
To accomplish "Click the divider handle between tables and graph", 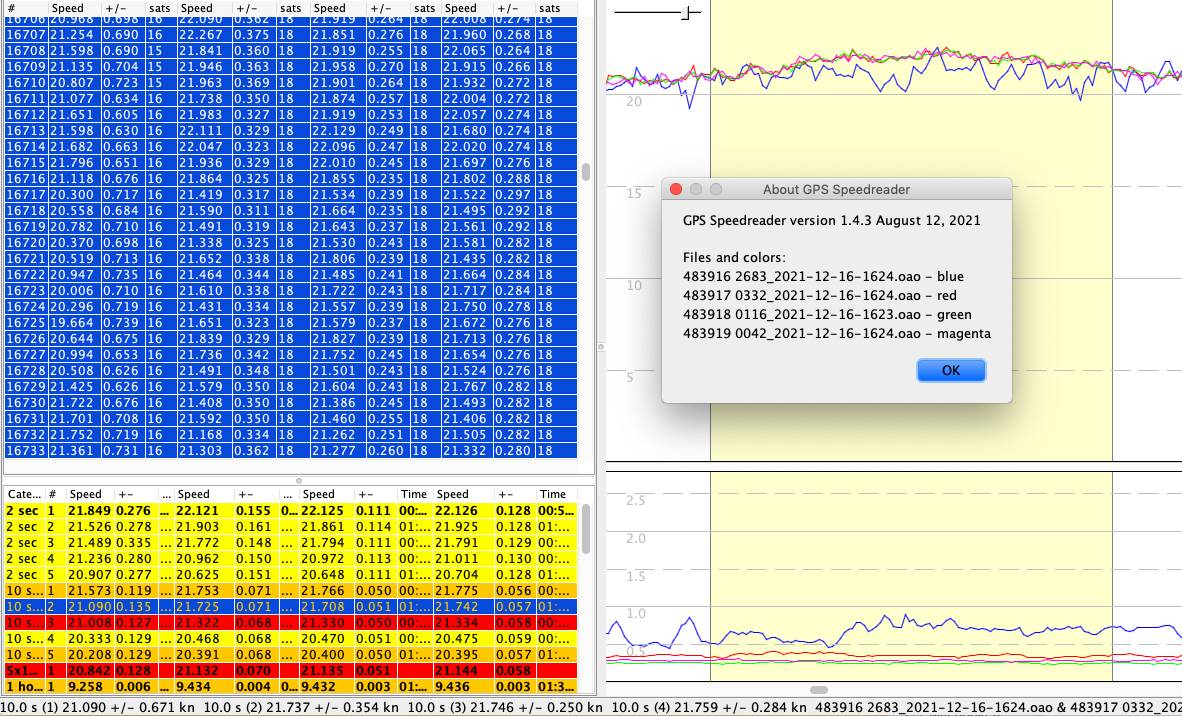I will click(600, 347).
